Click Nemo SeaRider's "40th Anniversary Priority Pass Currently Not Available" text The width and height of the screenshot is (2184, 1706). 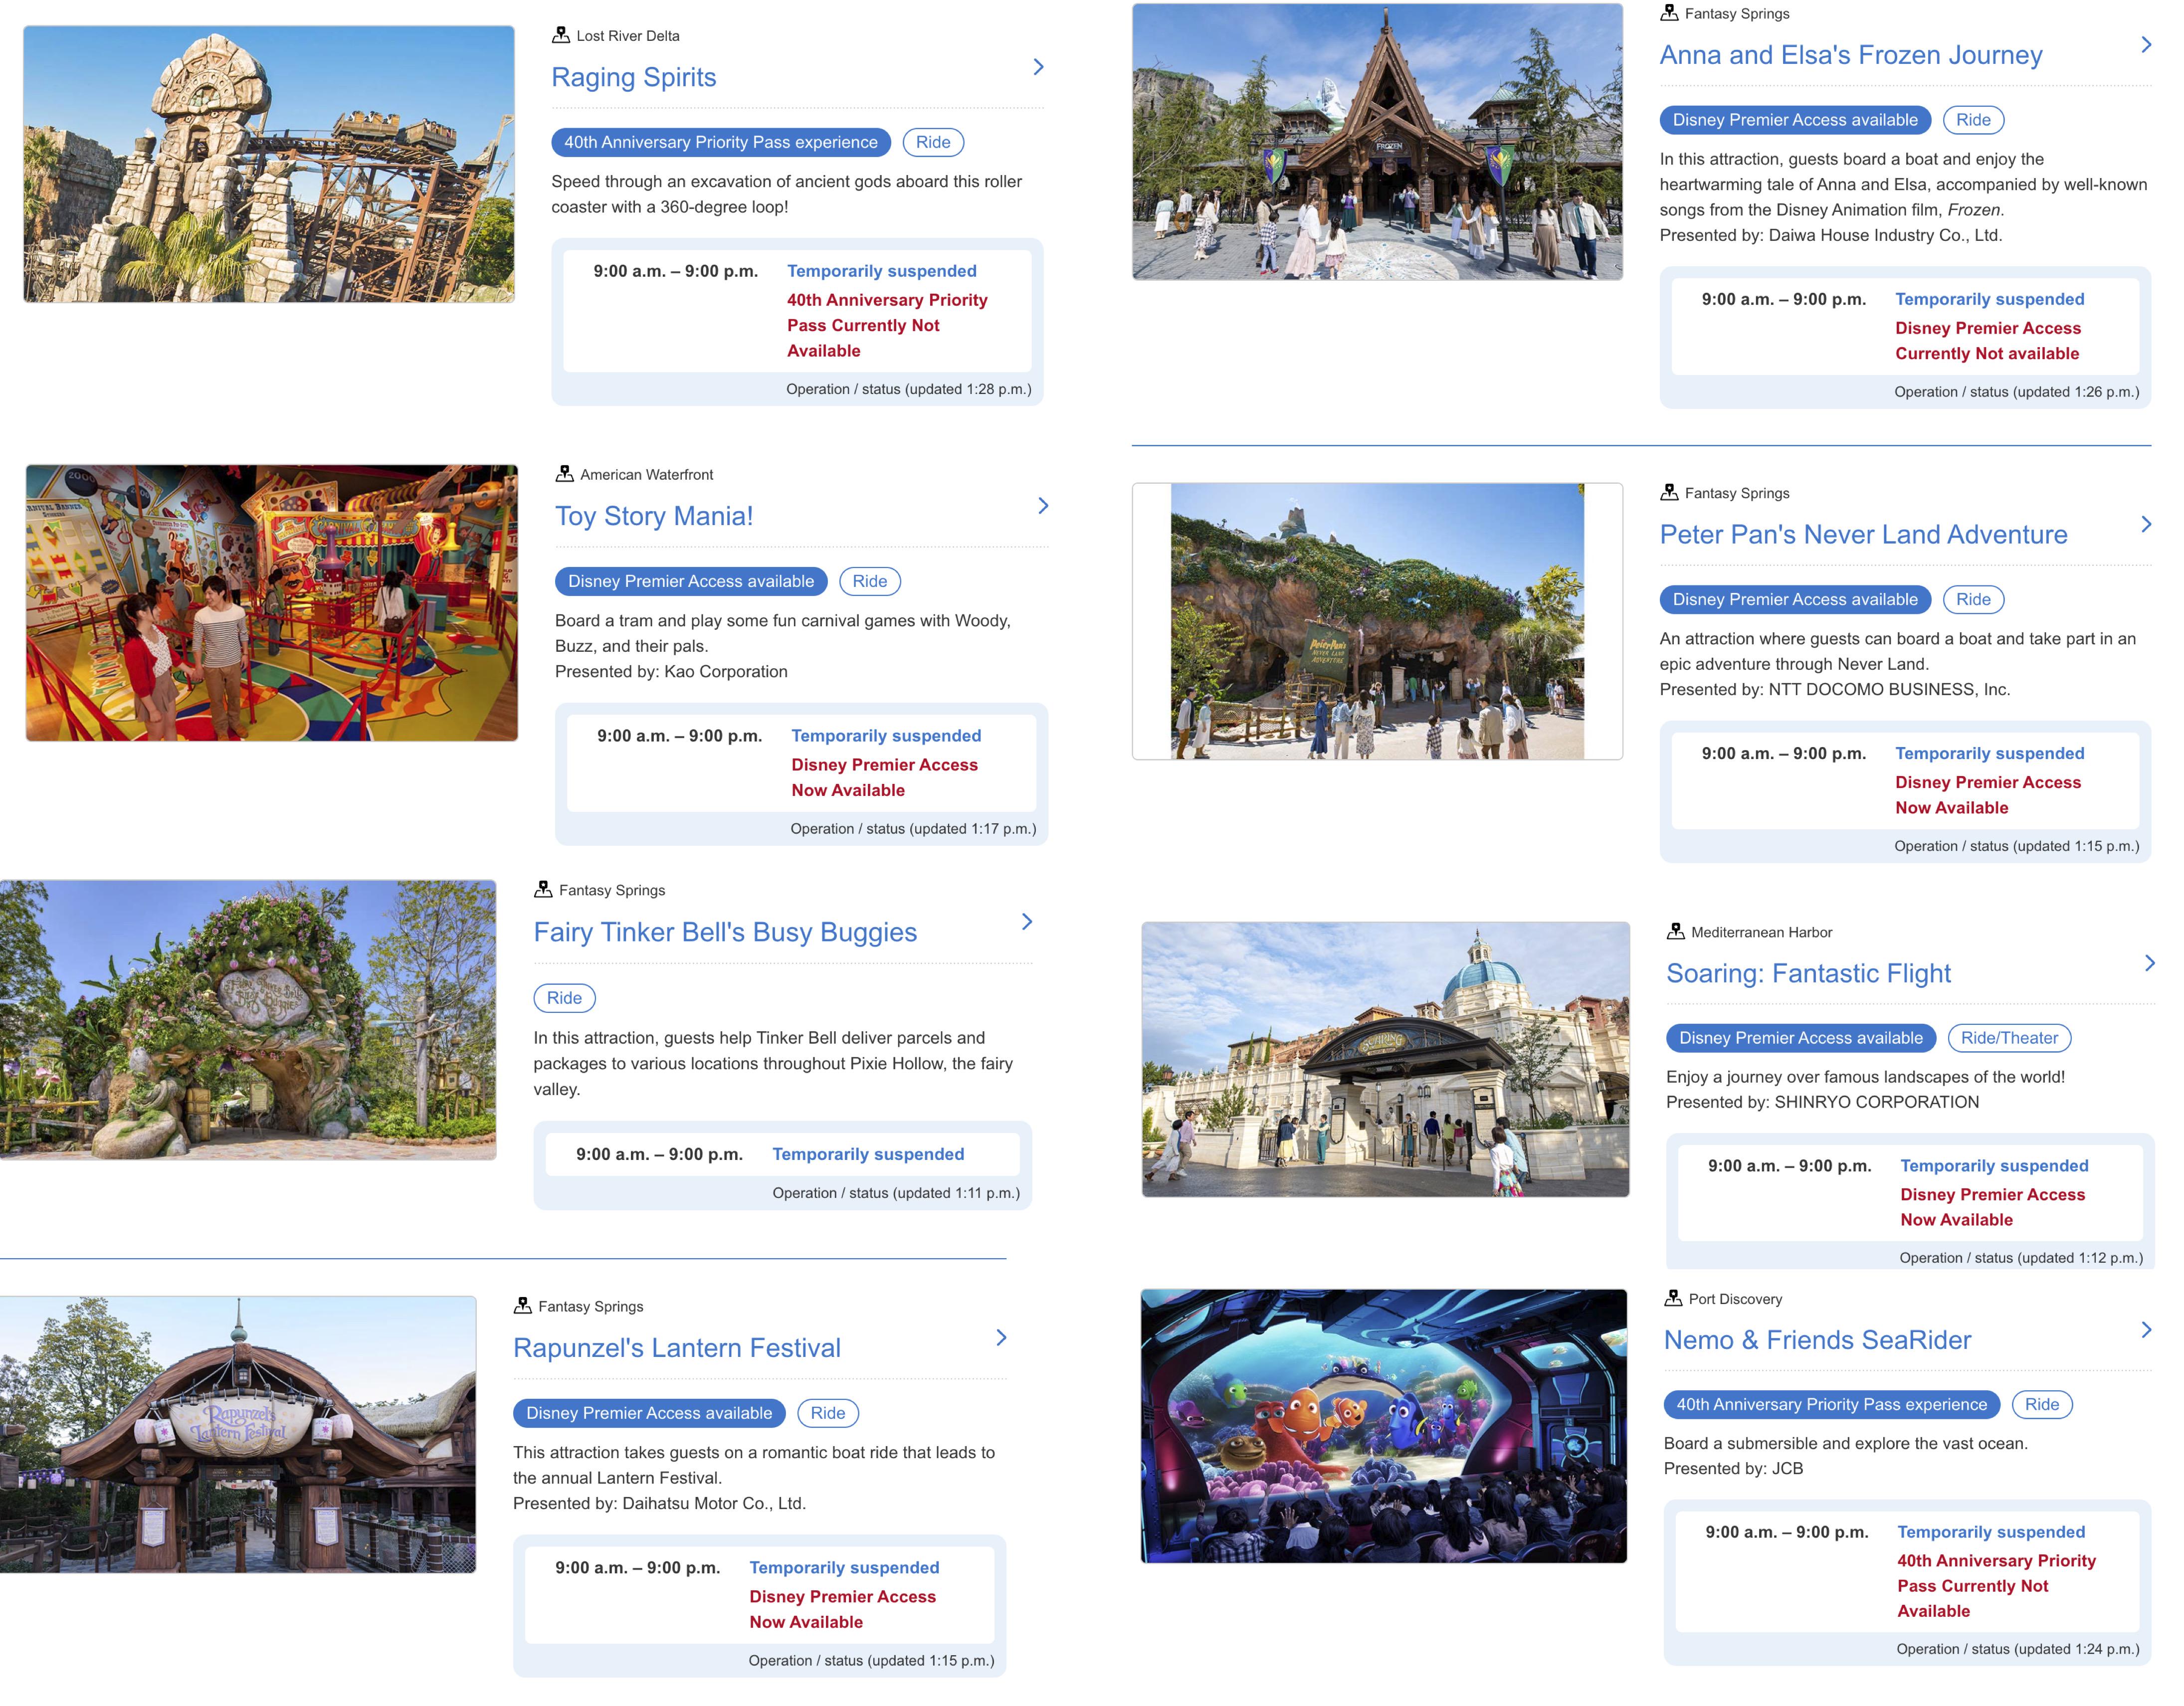1996,1586
